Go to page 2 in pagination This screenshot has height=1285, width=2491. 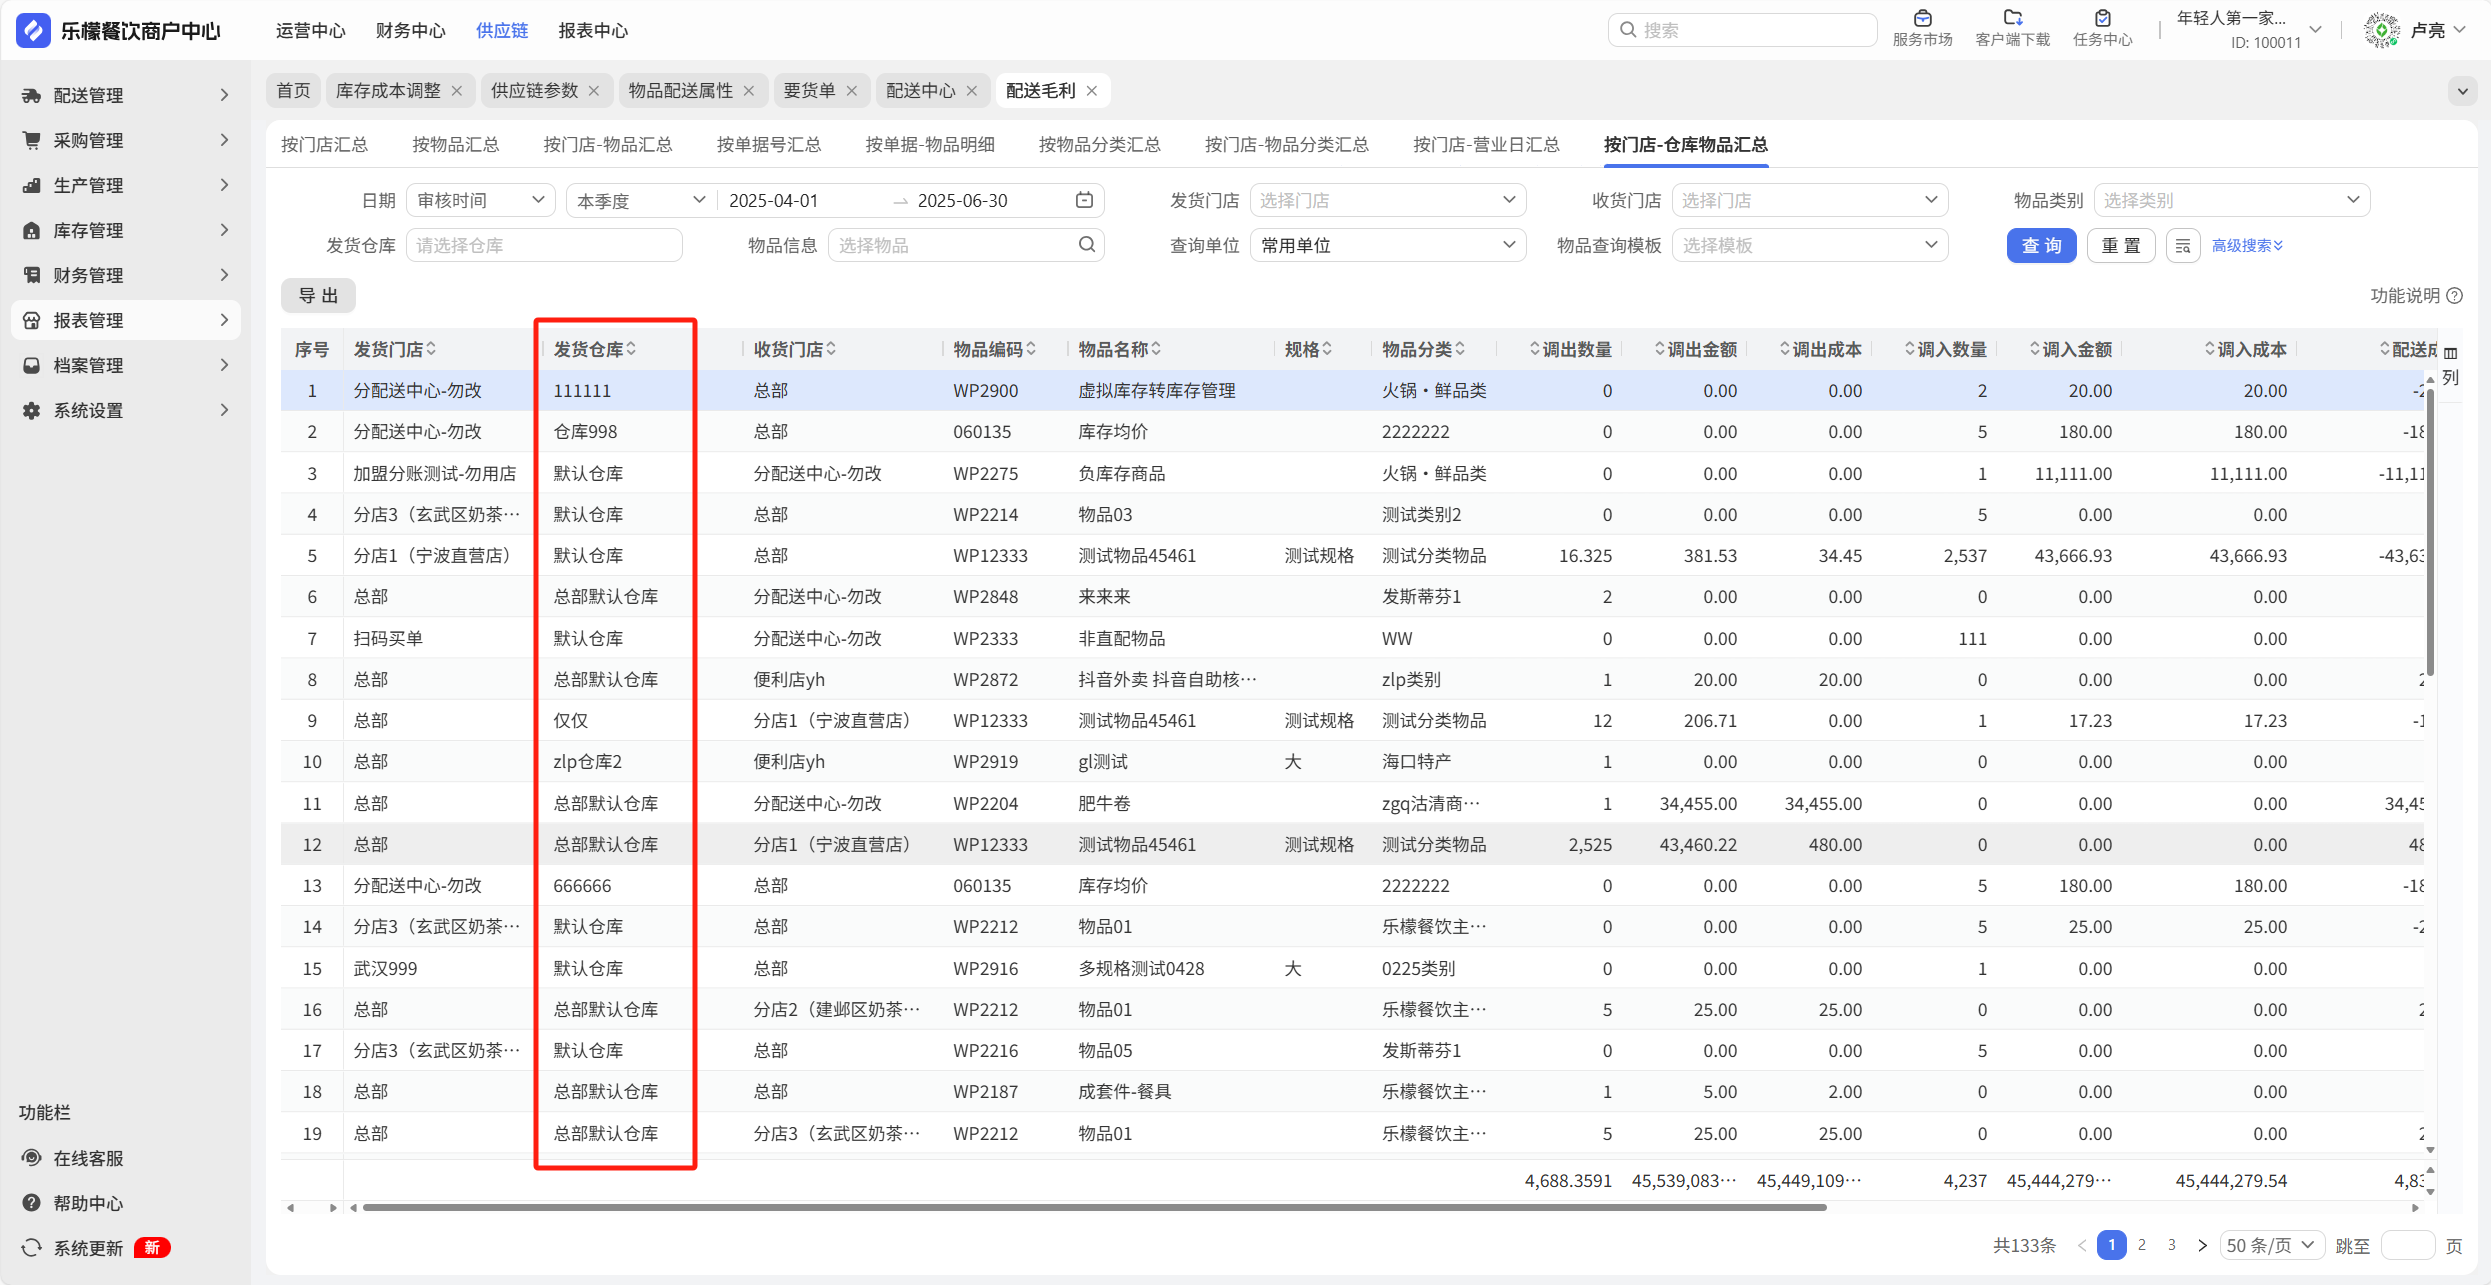2142,1245
